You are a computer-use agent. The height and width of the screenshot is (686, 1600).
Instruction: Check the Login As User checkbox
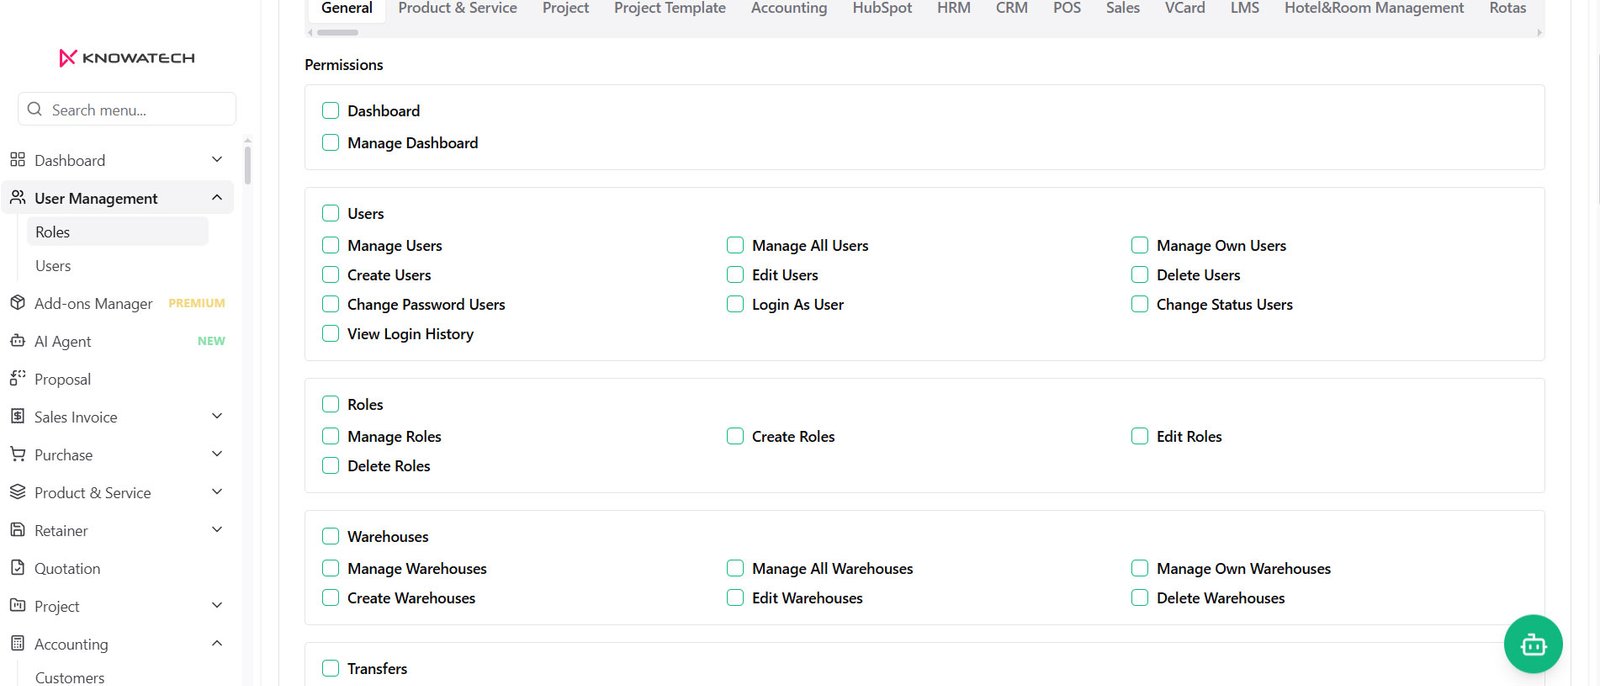(735, 304)
